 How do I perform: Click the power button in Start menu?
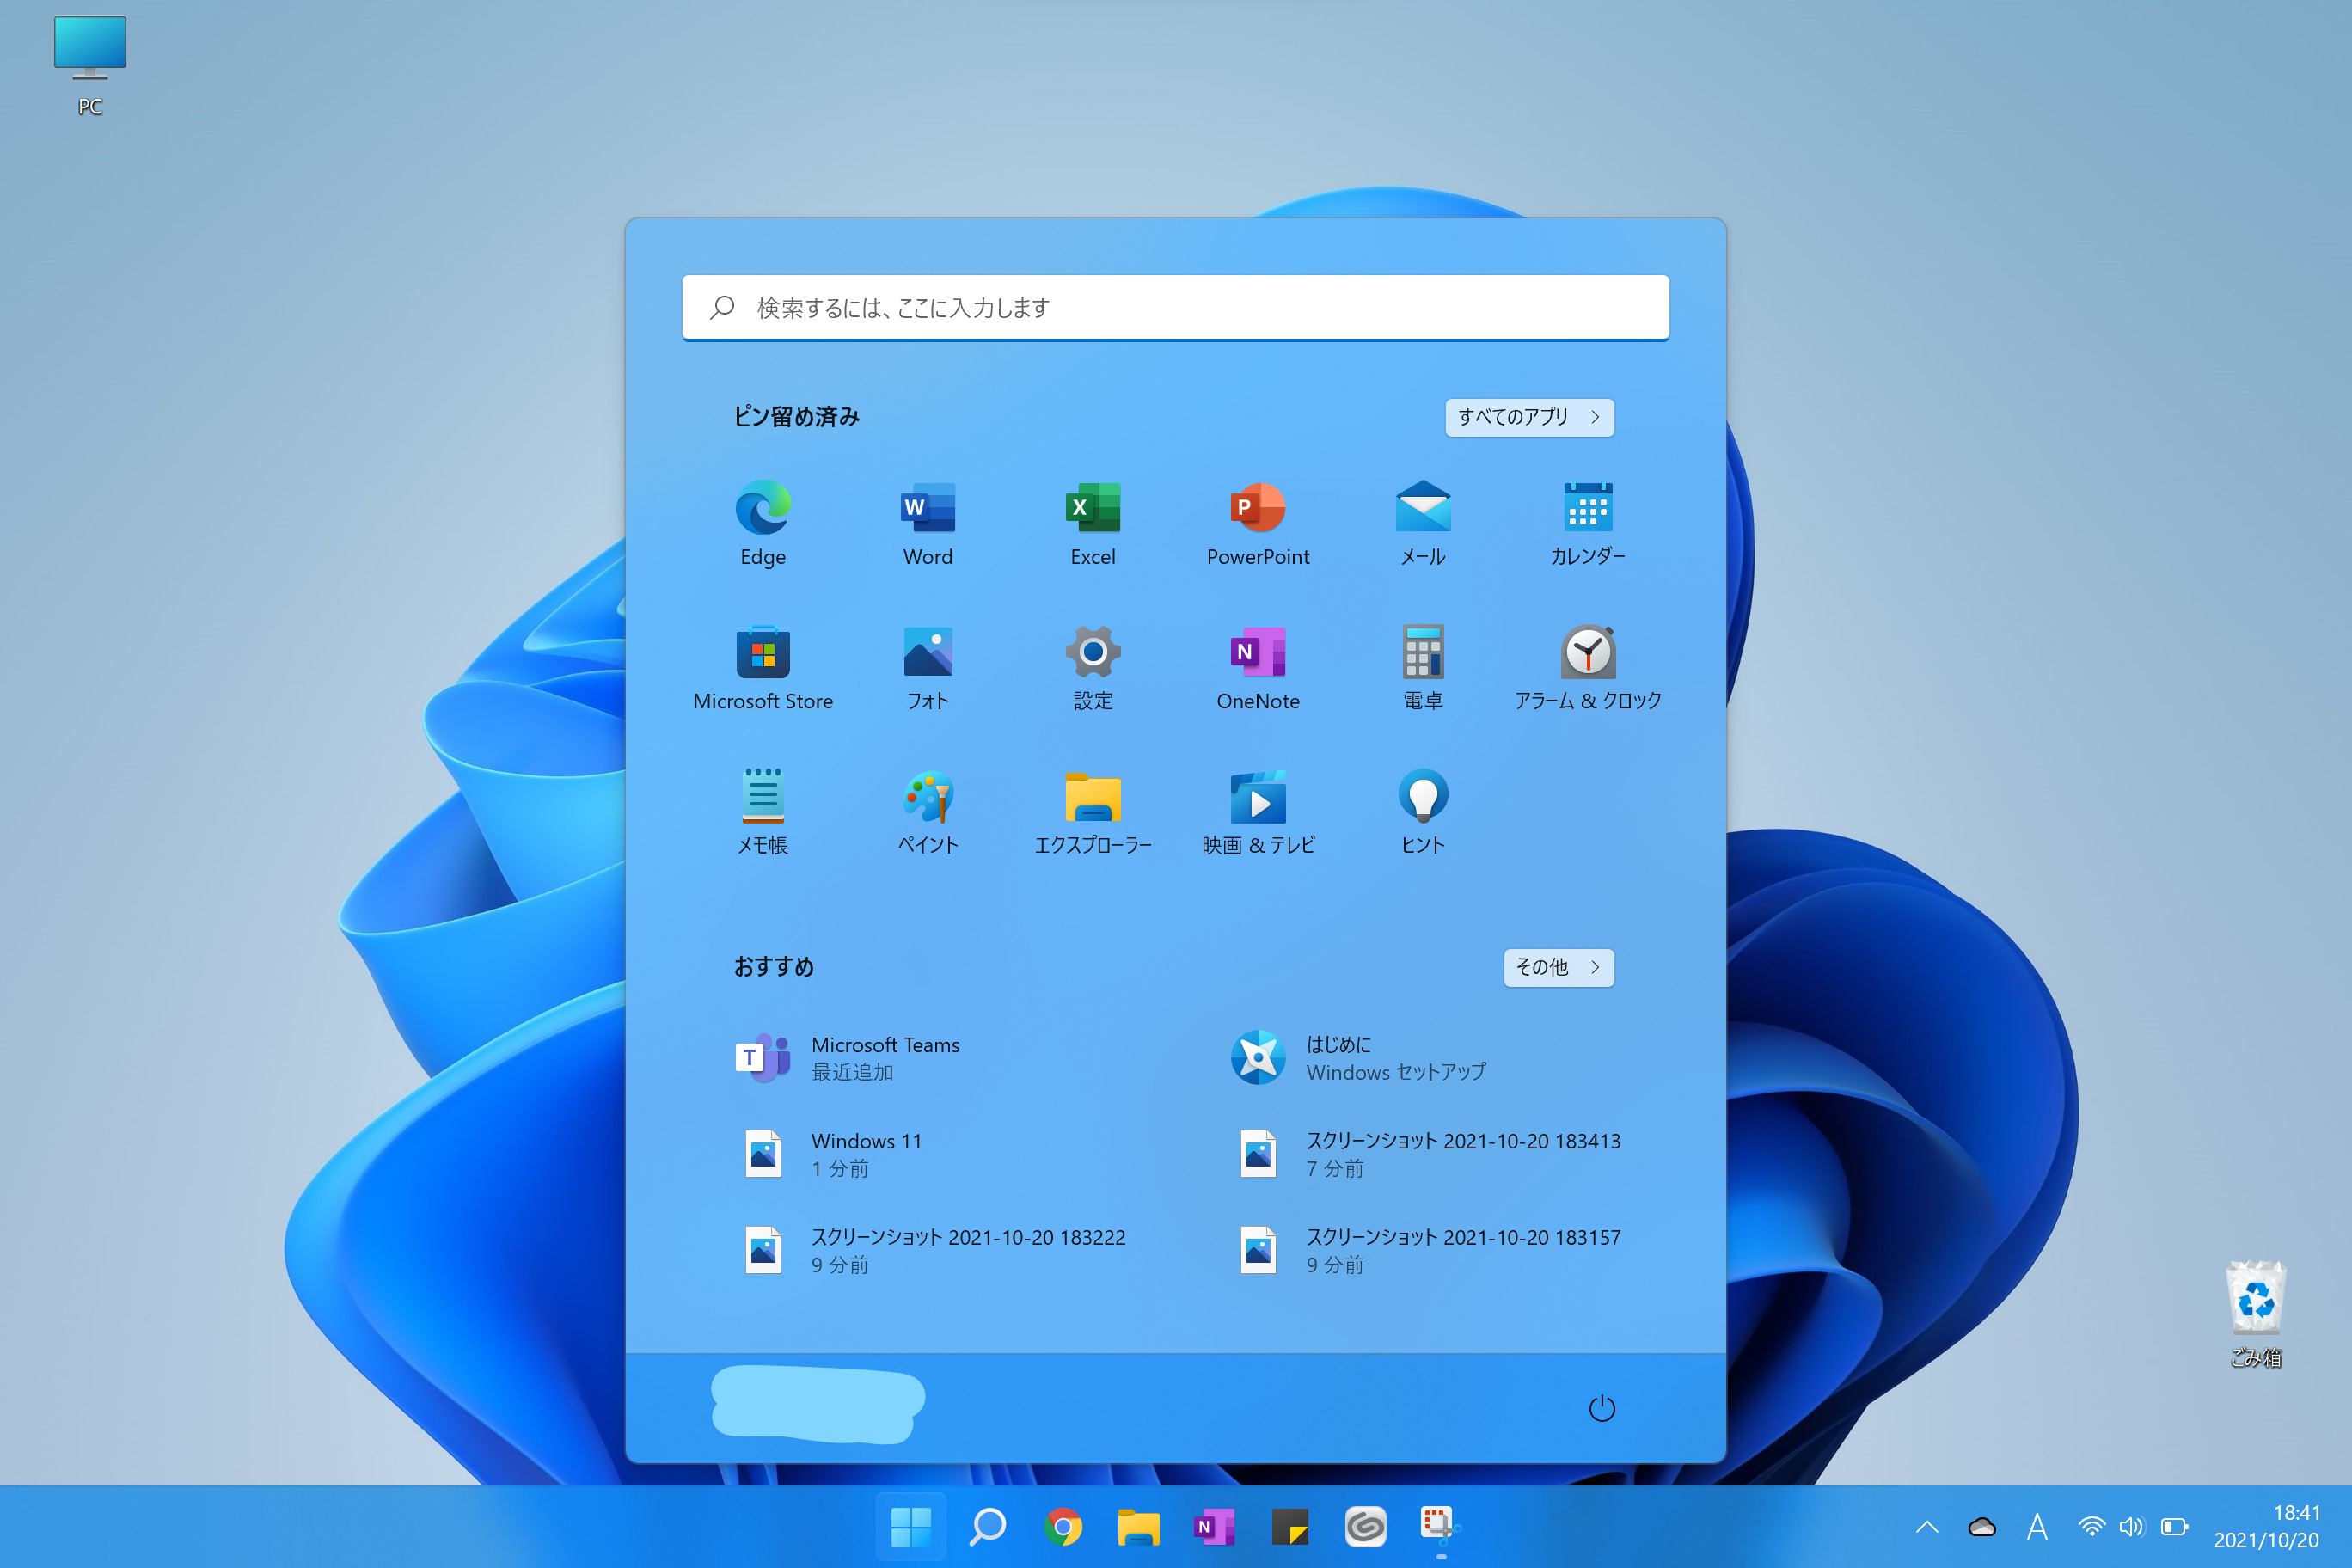pyautogui.click(x=1601, y=1408)
